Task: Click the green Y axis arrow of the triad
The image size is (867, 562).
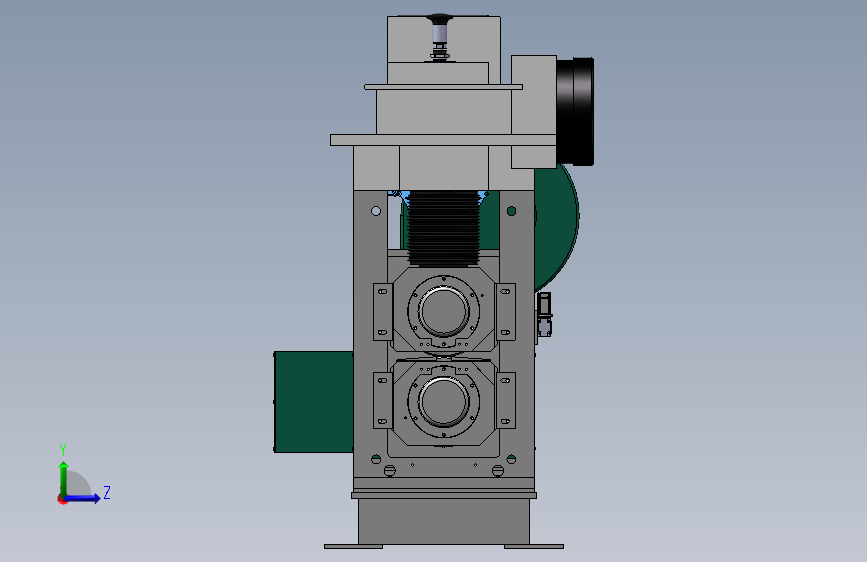Action: (x=64, y=478)
